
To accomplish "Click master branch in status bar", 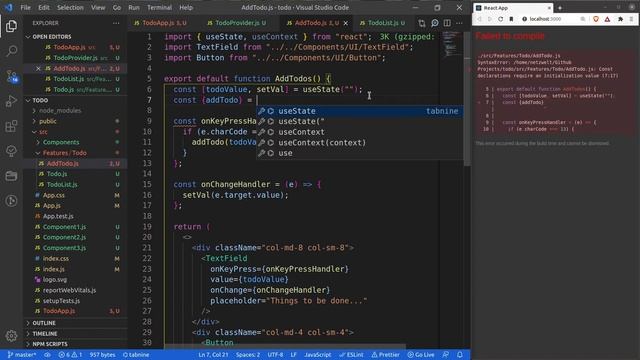I will click(x=22, y=355).
